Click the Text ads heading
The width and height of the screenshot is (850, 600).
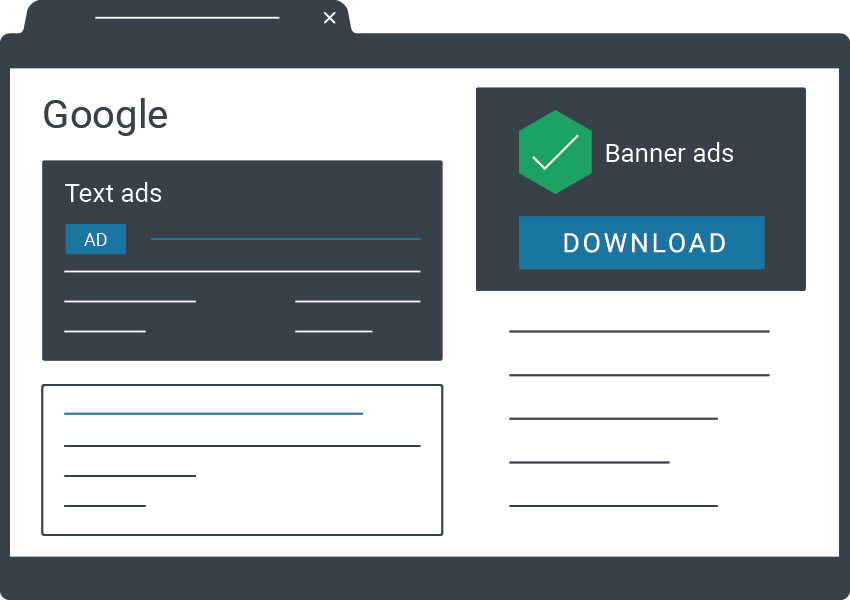tap(113, 193)
